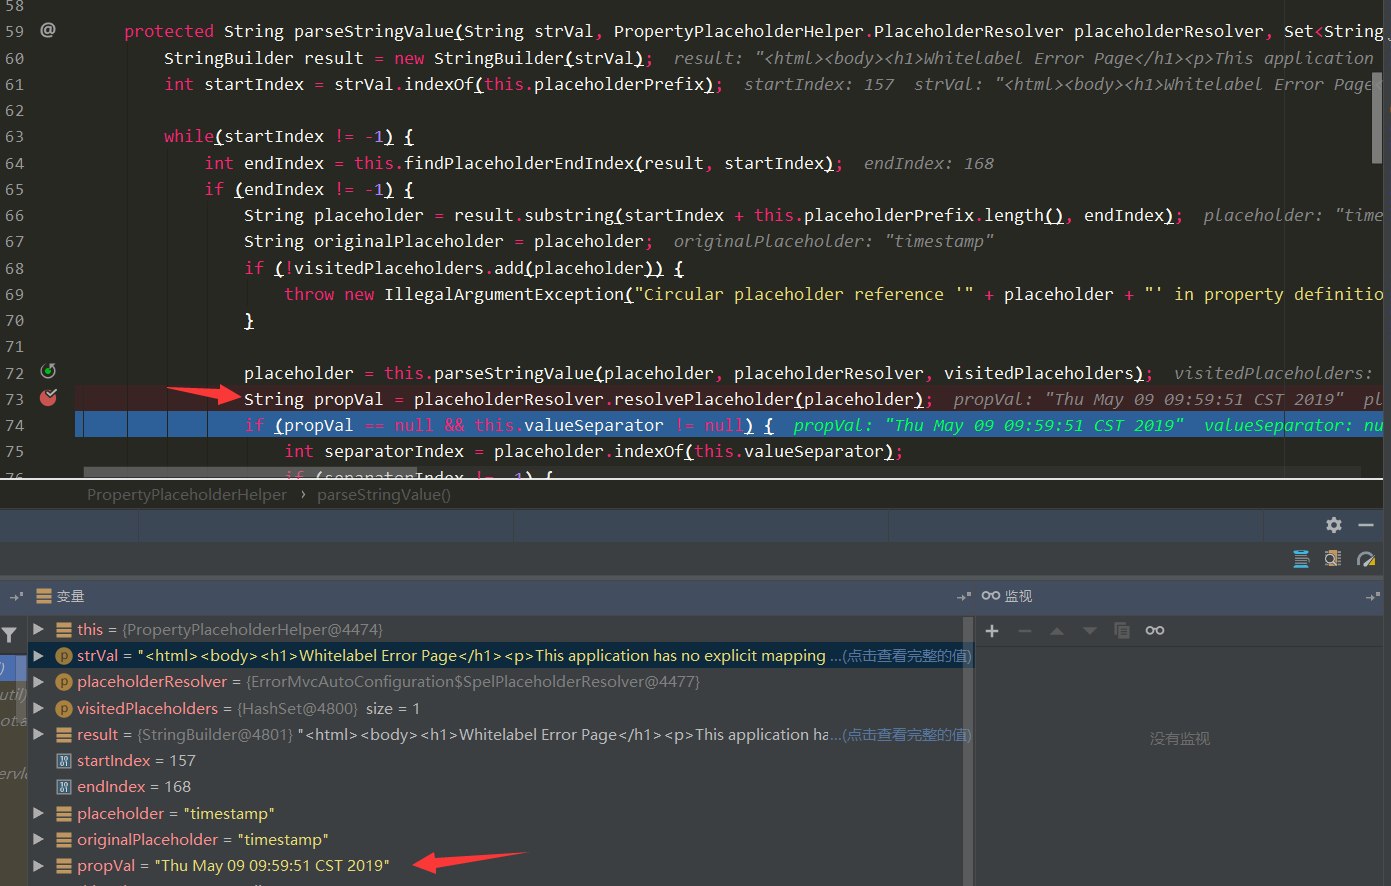
Task: Expand the strVal variable node
Action: click(x=38, y=655)
